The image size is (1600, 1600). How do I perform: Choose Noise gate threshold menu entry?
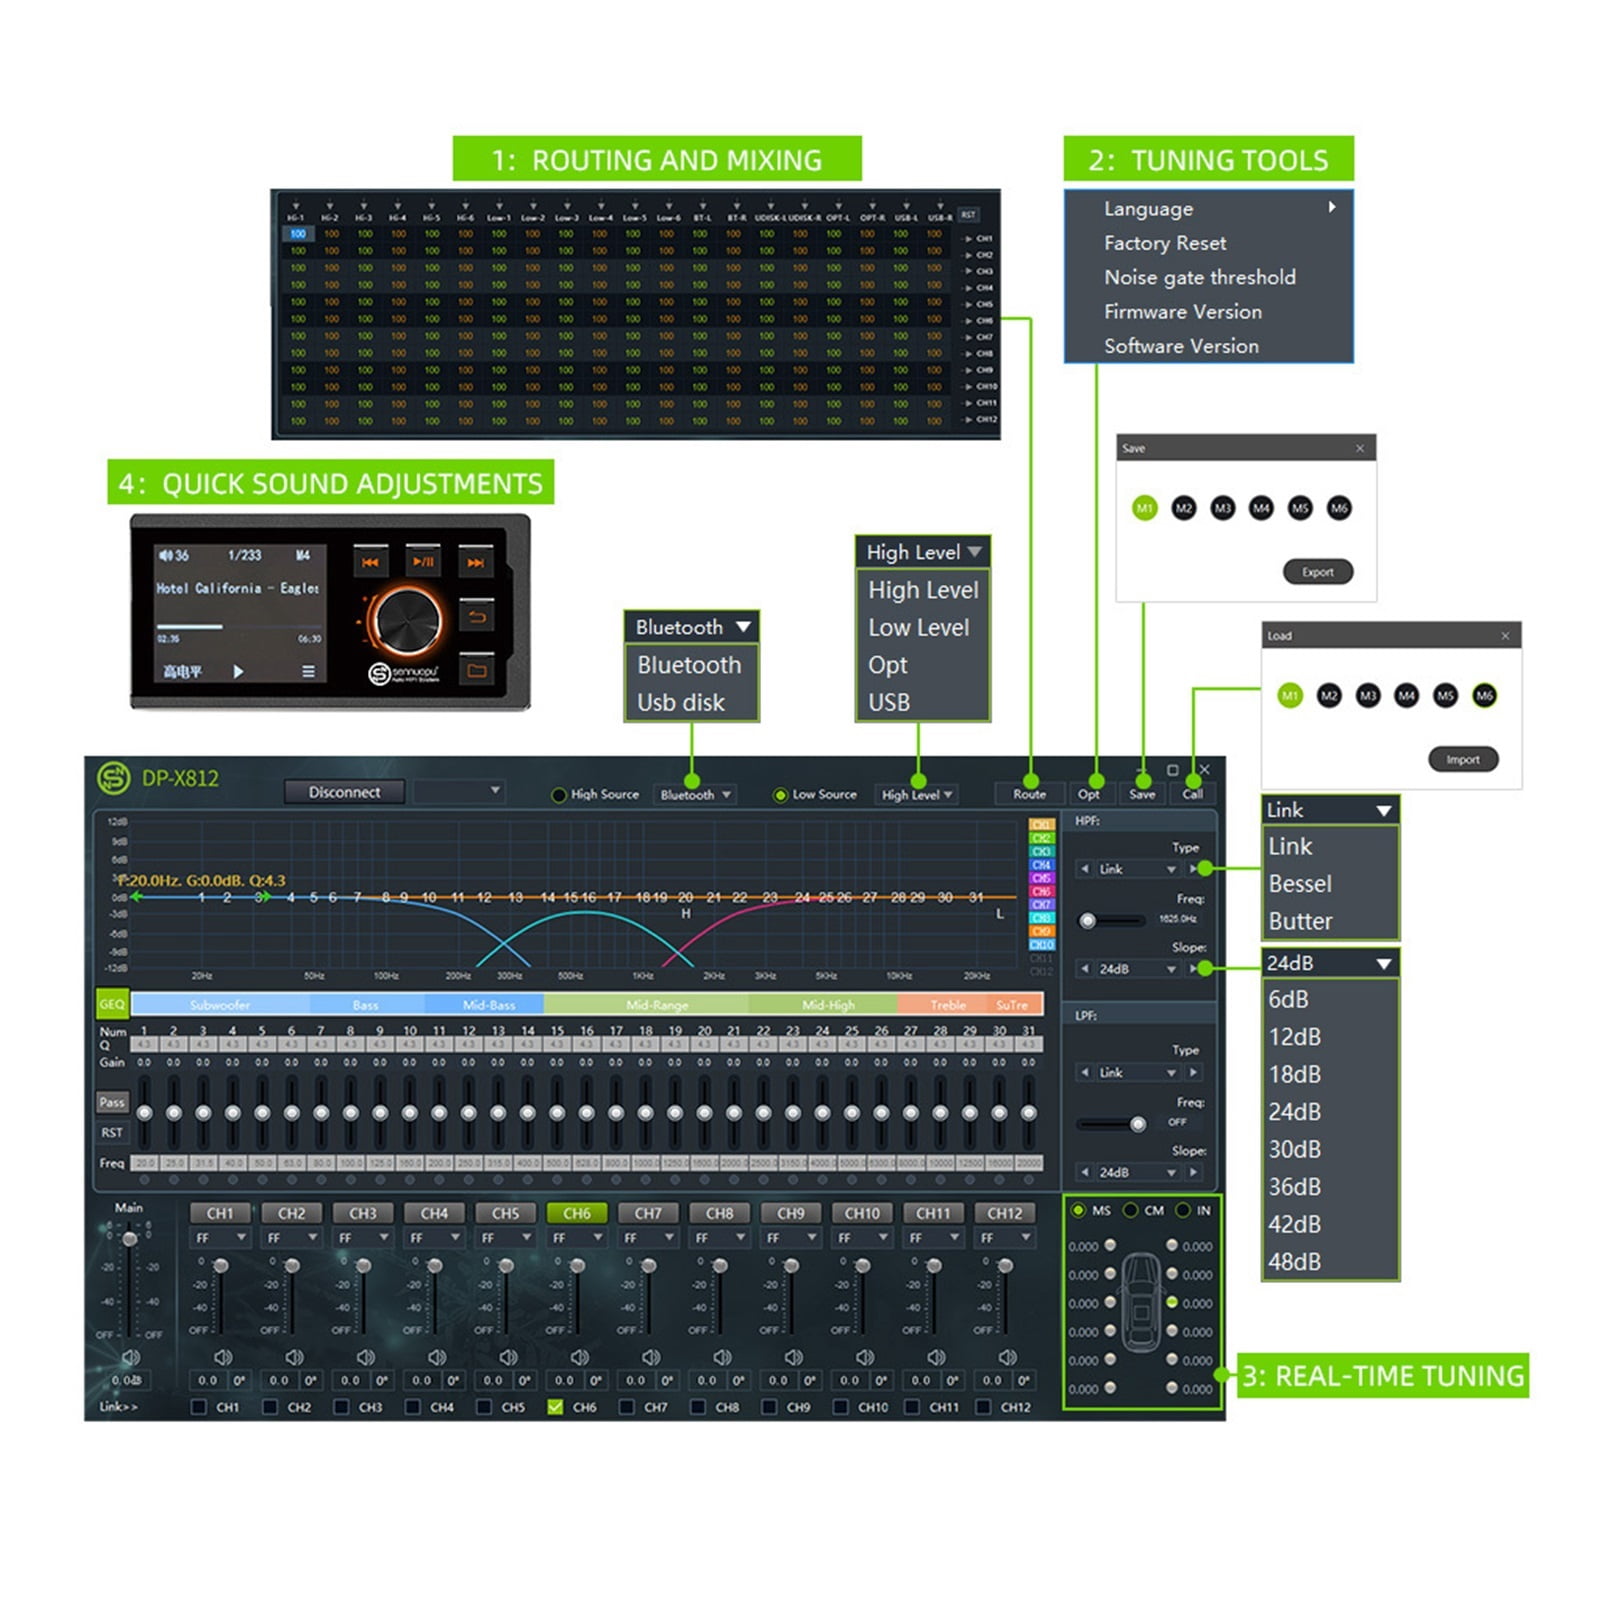click(x=1209, y=277)
